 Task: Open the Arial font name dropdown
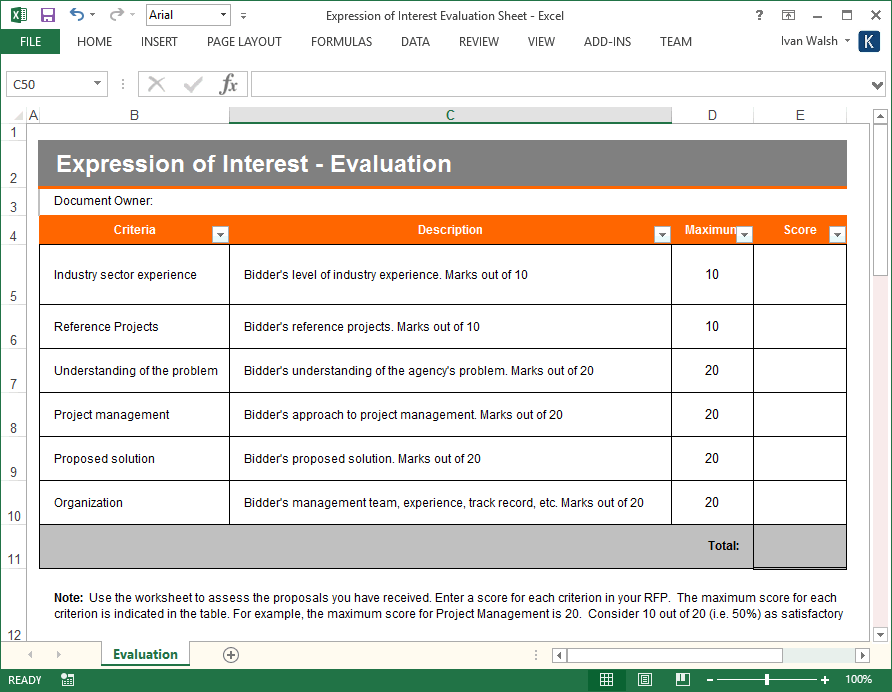[x=223, y=15]
